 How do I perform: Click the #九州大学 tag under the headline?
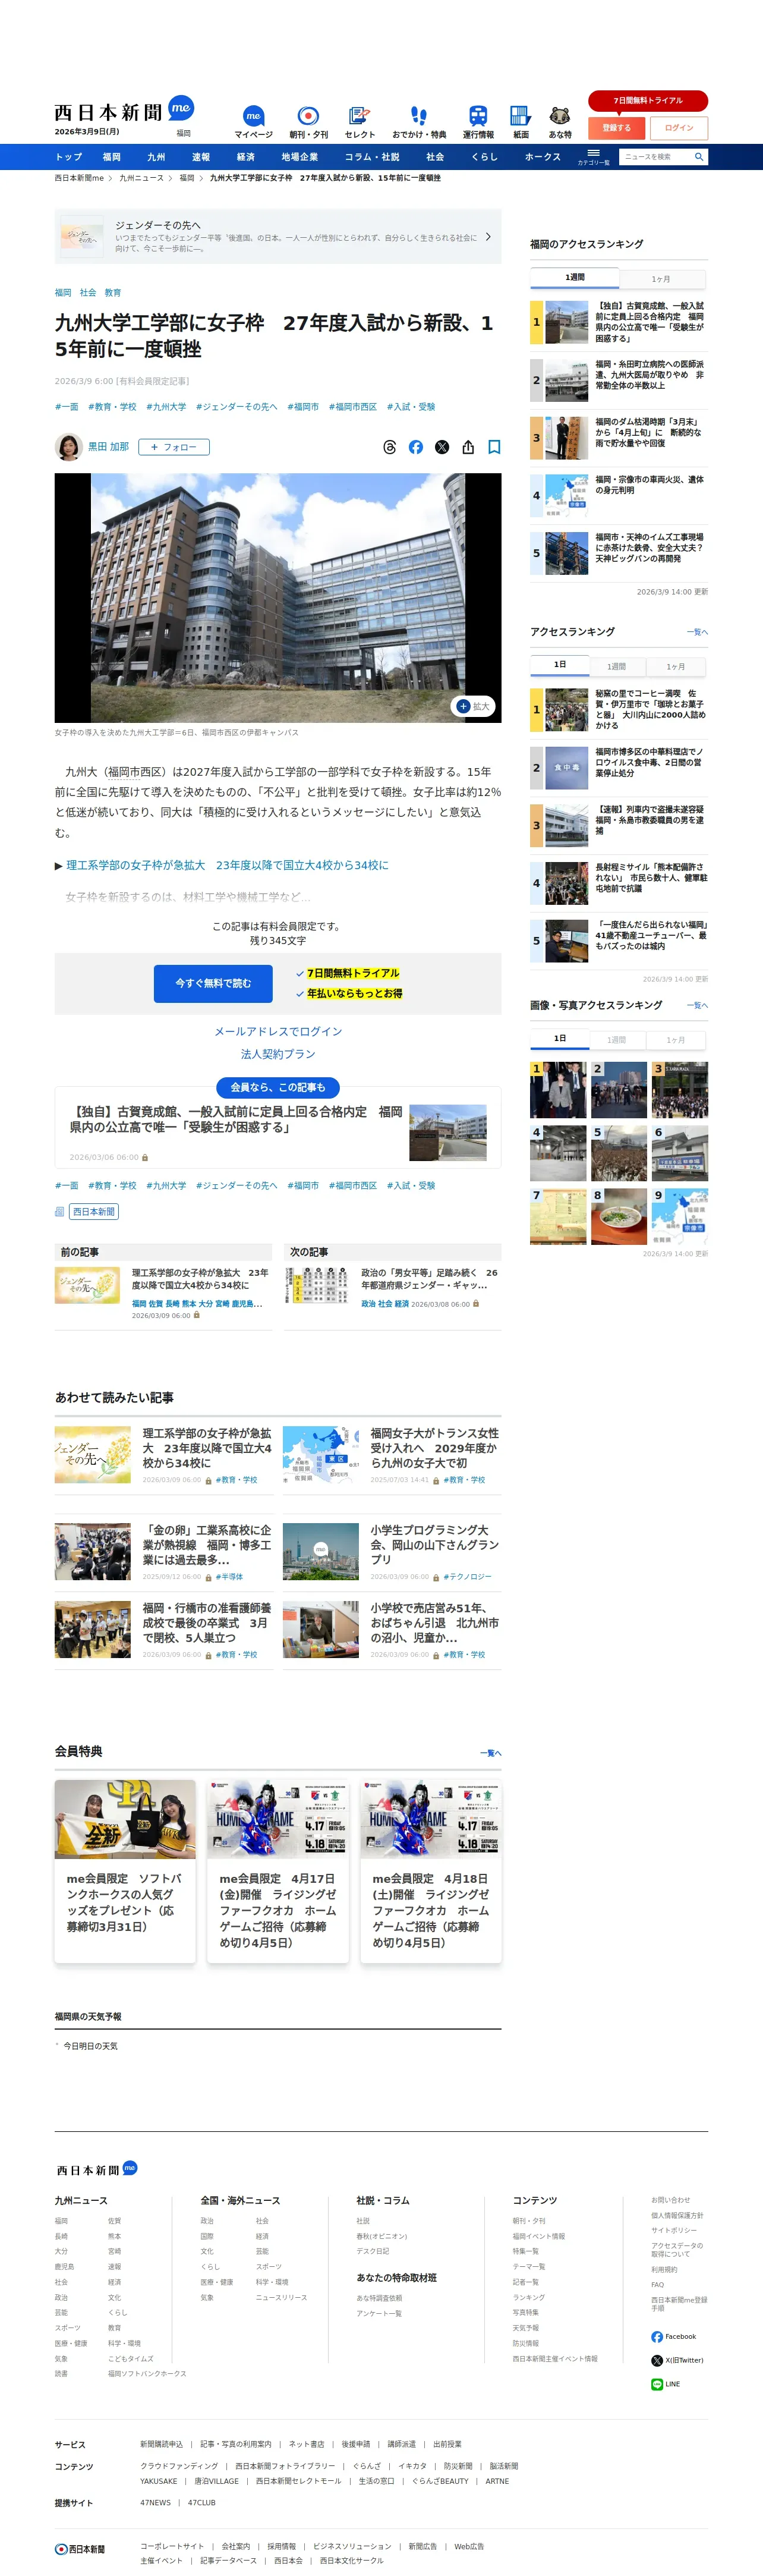[x=166, y=407]
